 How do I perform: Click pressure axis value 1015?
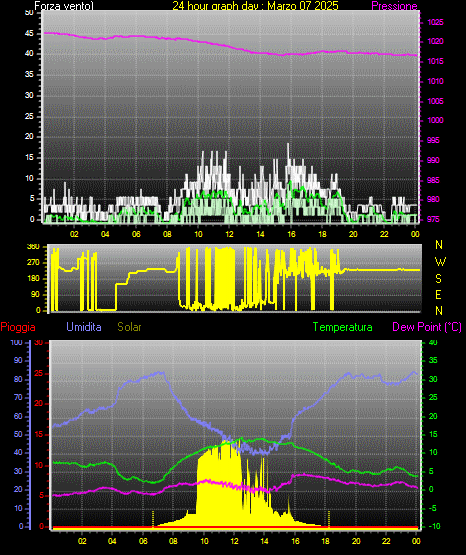(x=436, y=61)
